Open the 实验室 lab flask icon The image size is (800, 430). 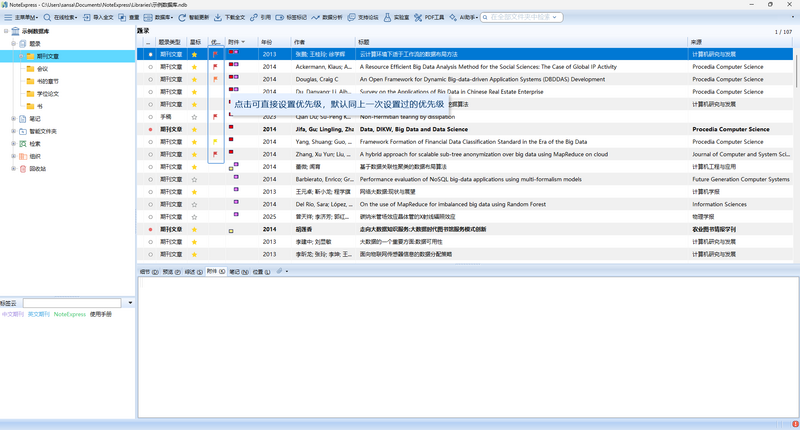tap(387, 17)
